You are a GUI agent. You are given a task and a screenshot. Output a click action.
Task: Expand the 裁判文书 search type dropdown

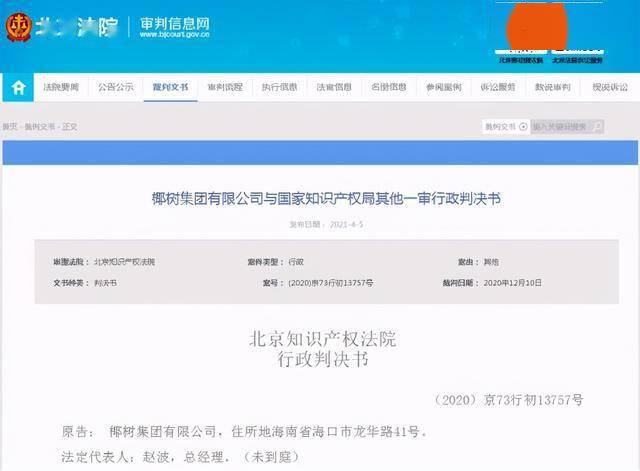[506, 127]
